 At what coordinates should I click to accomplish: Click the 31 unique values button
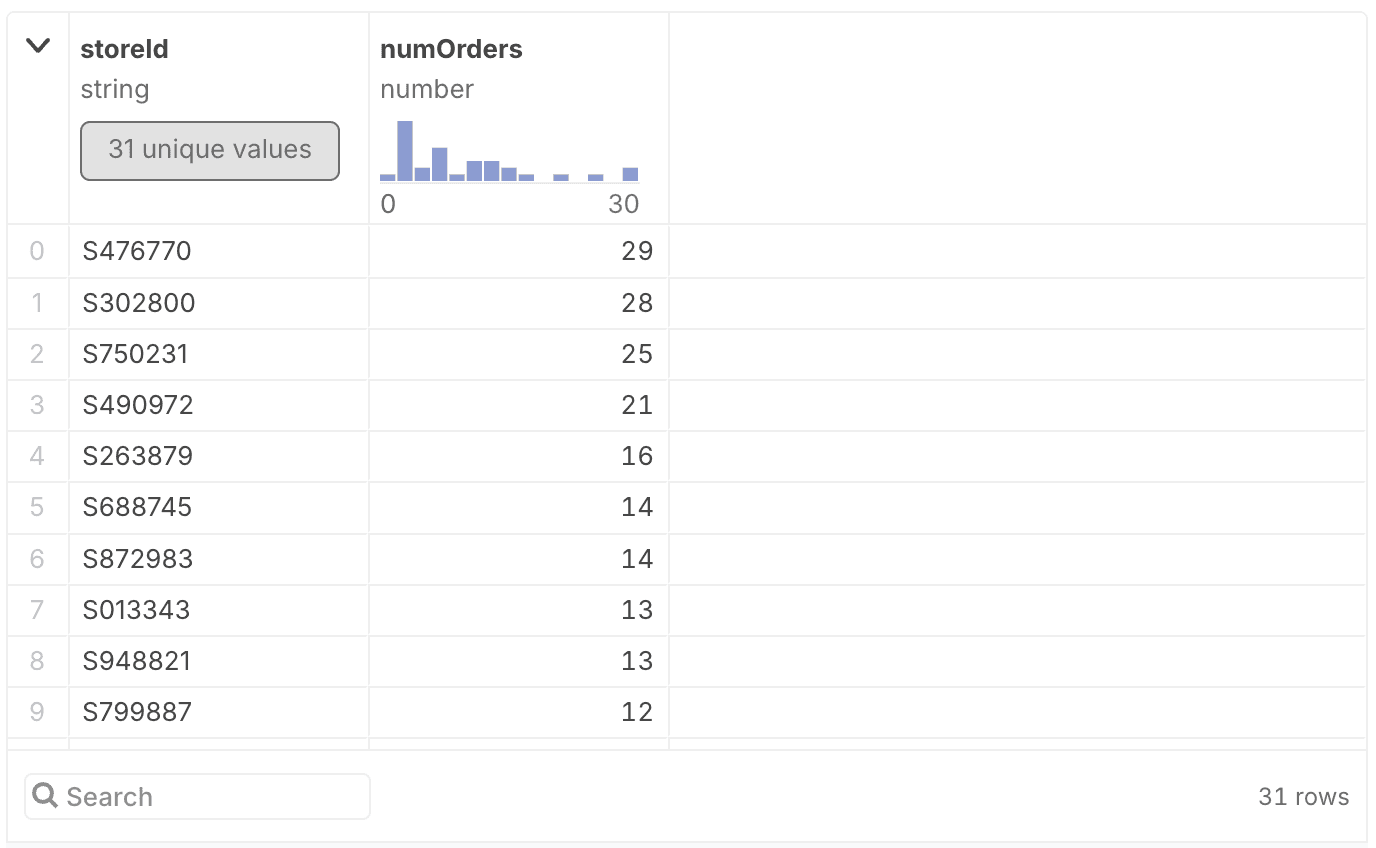[210, 150]
